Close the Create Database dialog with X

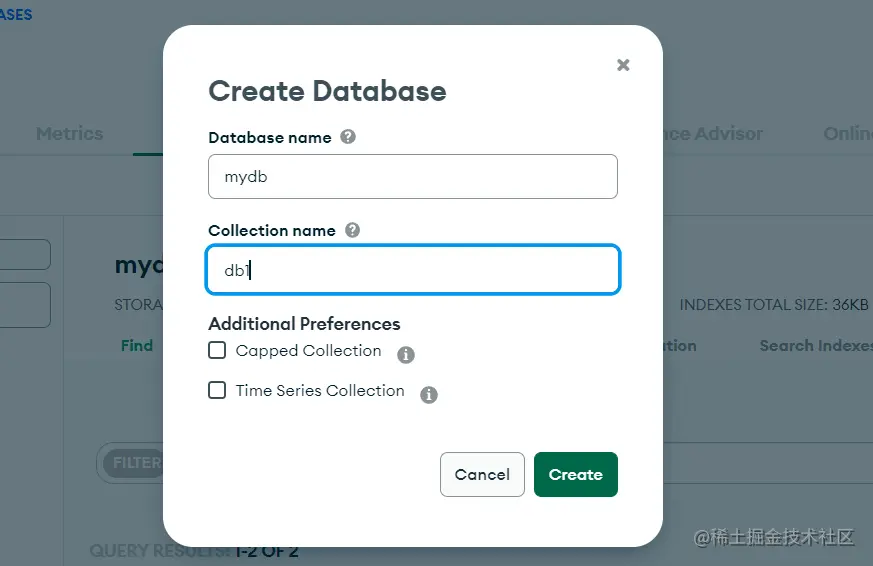pos(623,65)
